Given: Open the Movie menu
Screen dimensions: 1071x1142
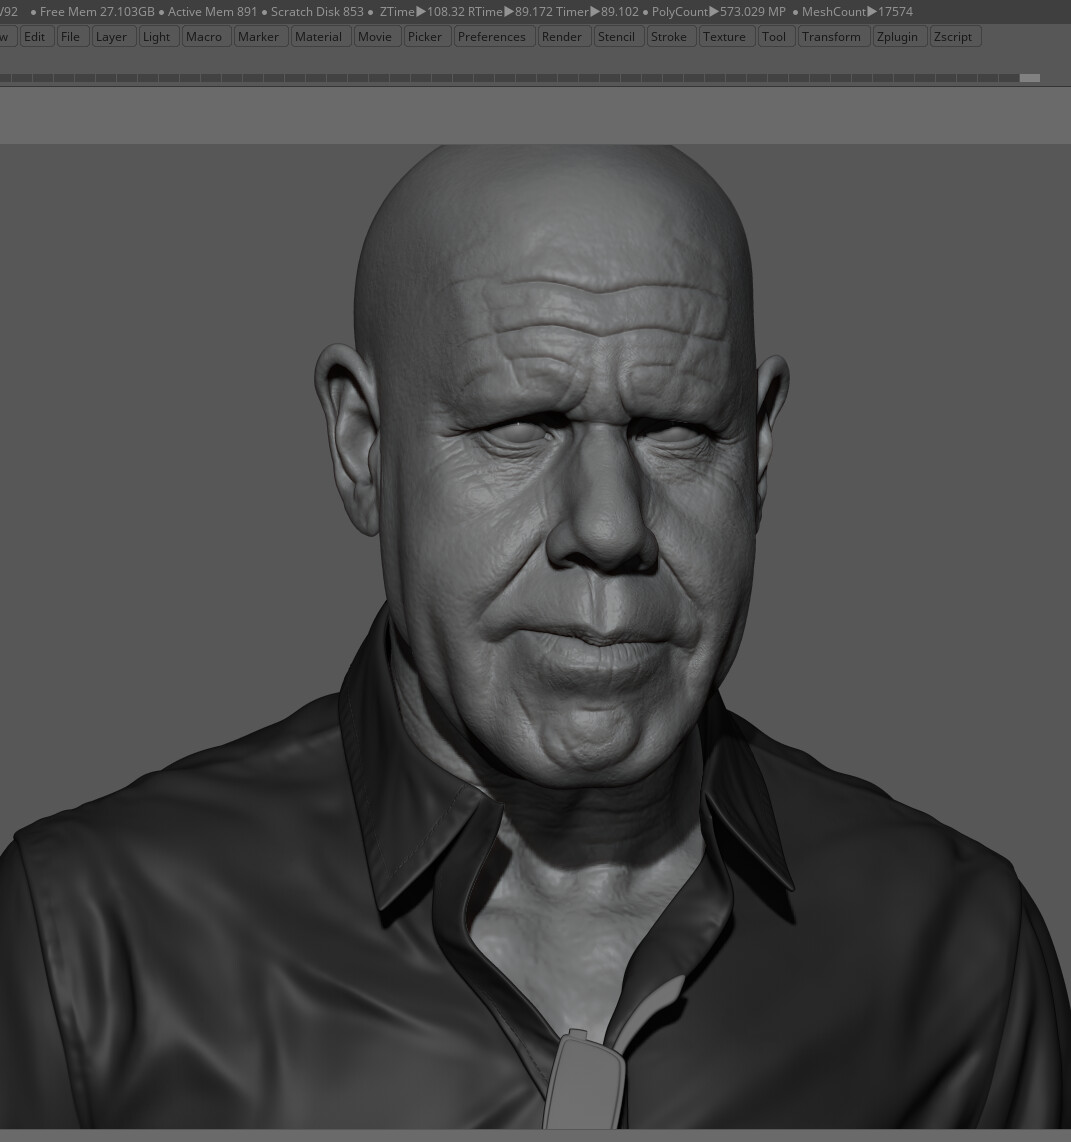Looking at the screenshot, I should coord(375,36).
